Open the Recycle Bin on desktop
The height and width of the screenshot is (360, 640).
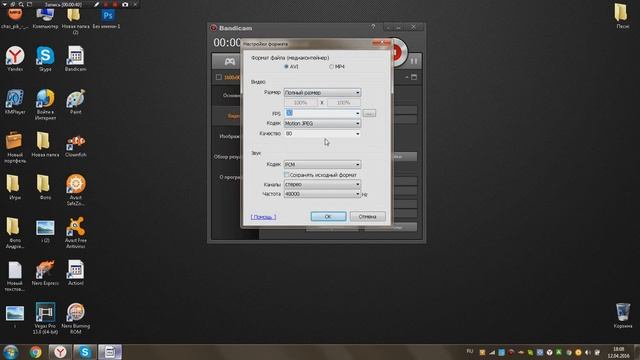tap(622, 316)
